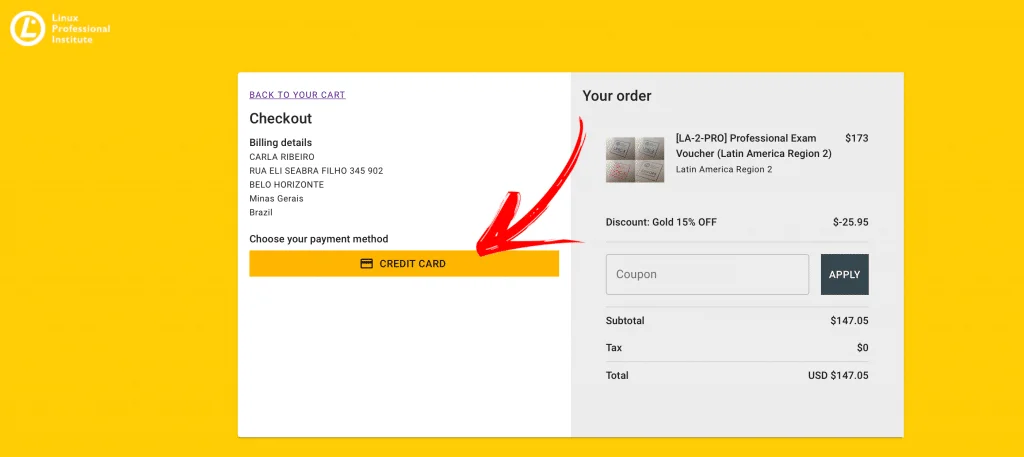
Task: Click the Subtotal amount $147.05
Action: point(849,321)
